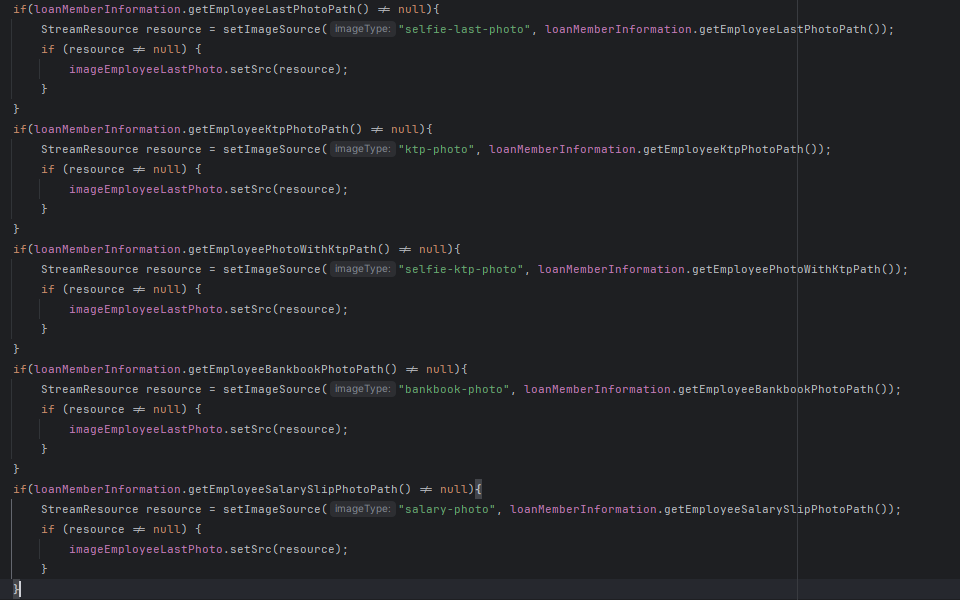
Task: Click the "salary-photo" string literal
Action: tap(446, 509)
